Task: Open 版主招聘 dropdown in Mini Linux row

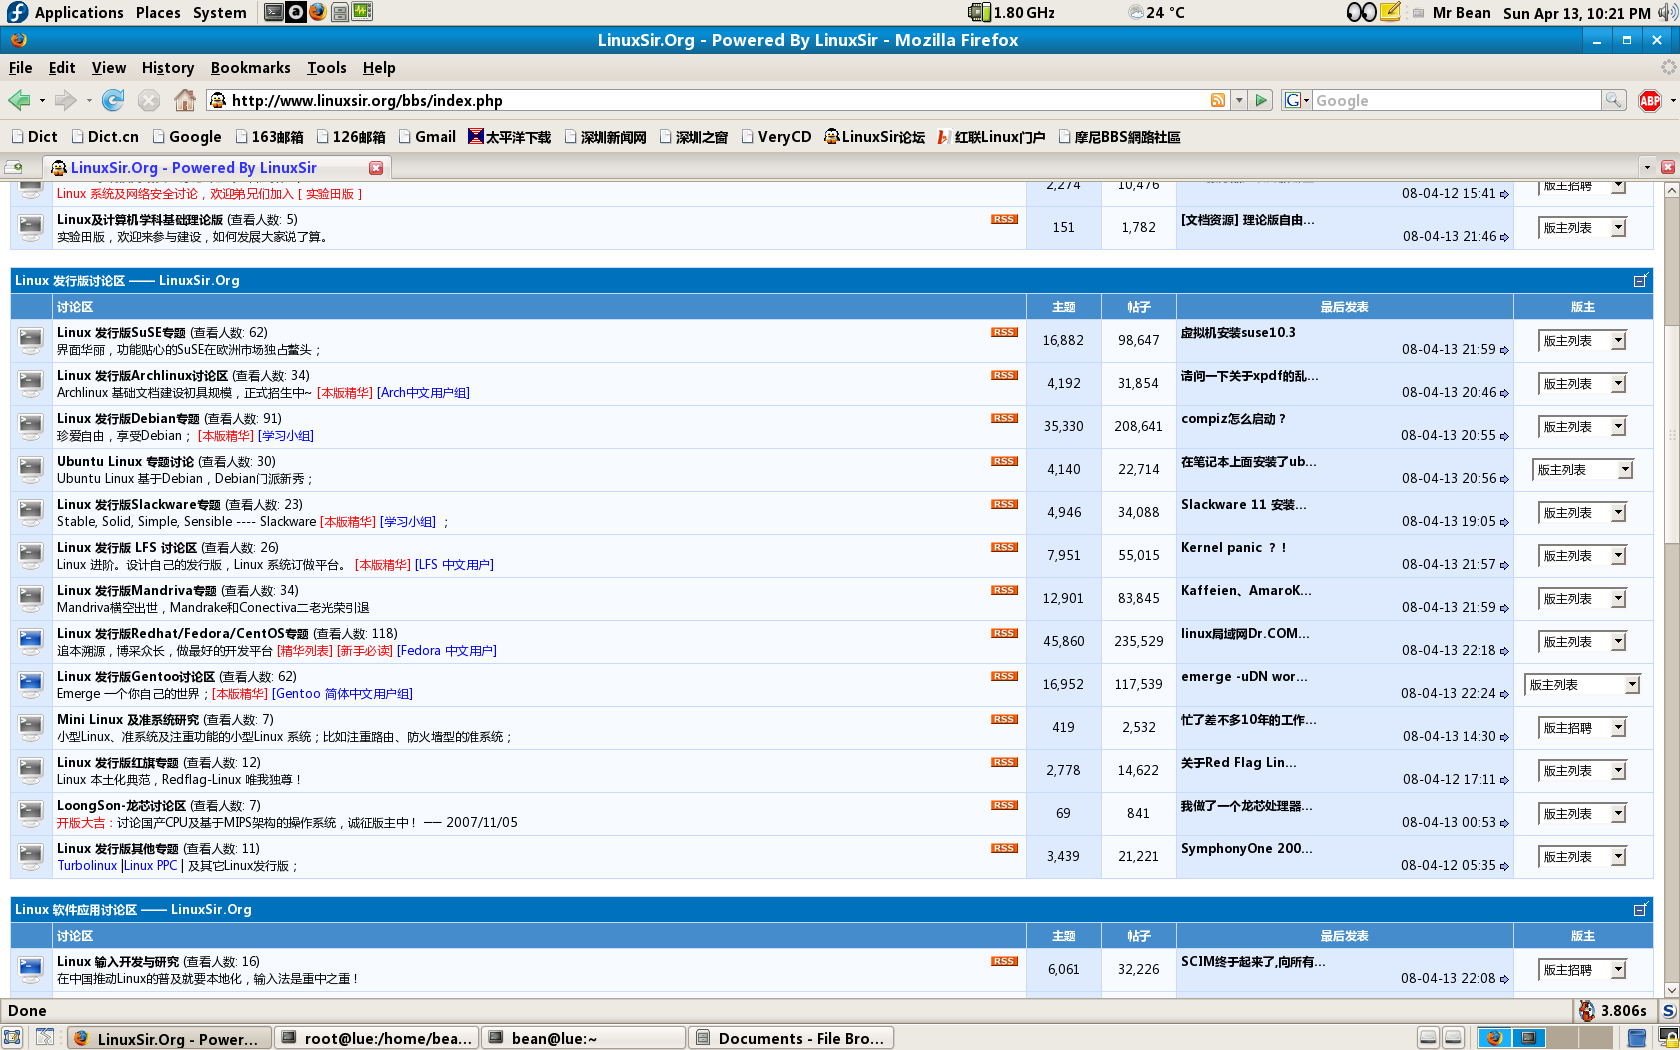Action: (1583, 728)
